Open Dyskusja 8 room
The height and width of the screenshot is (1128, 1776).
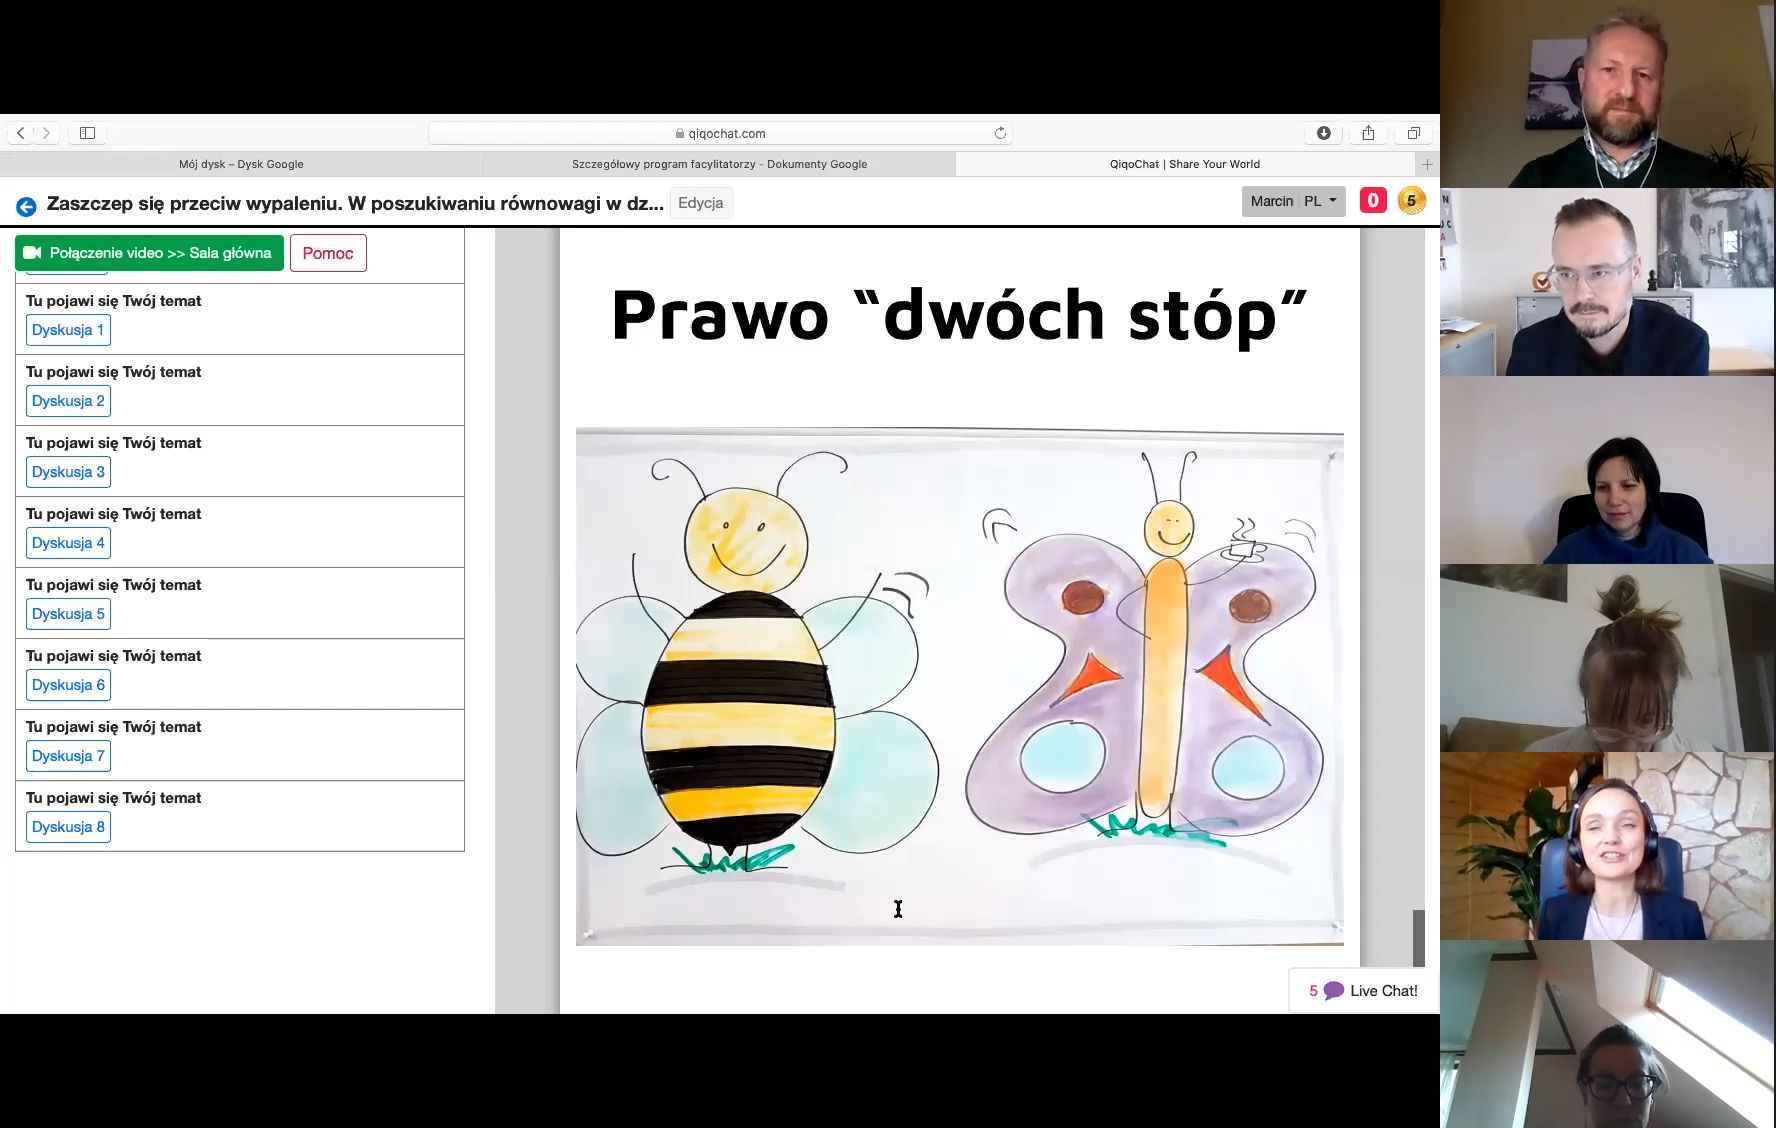(68, 827)
